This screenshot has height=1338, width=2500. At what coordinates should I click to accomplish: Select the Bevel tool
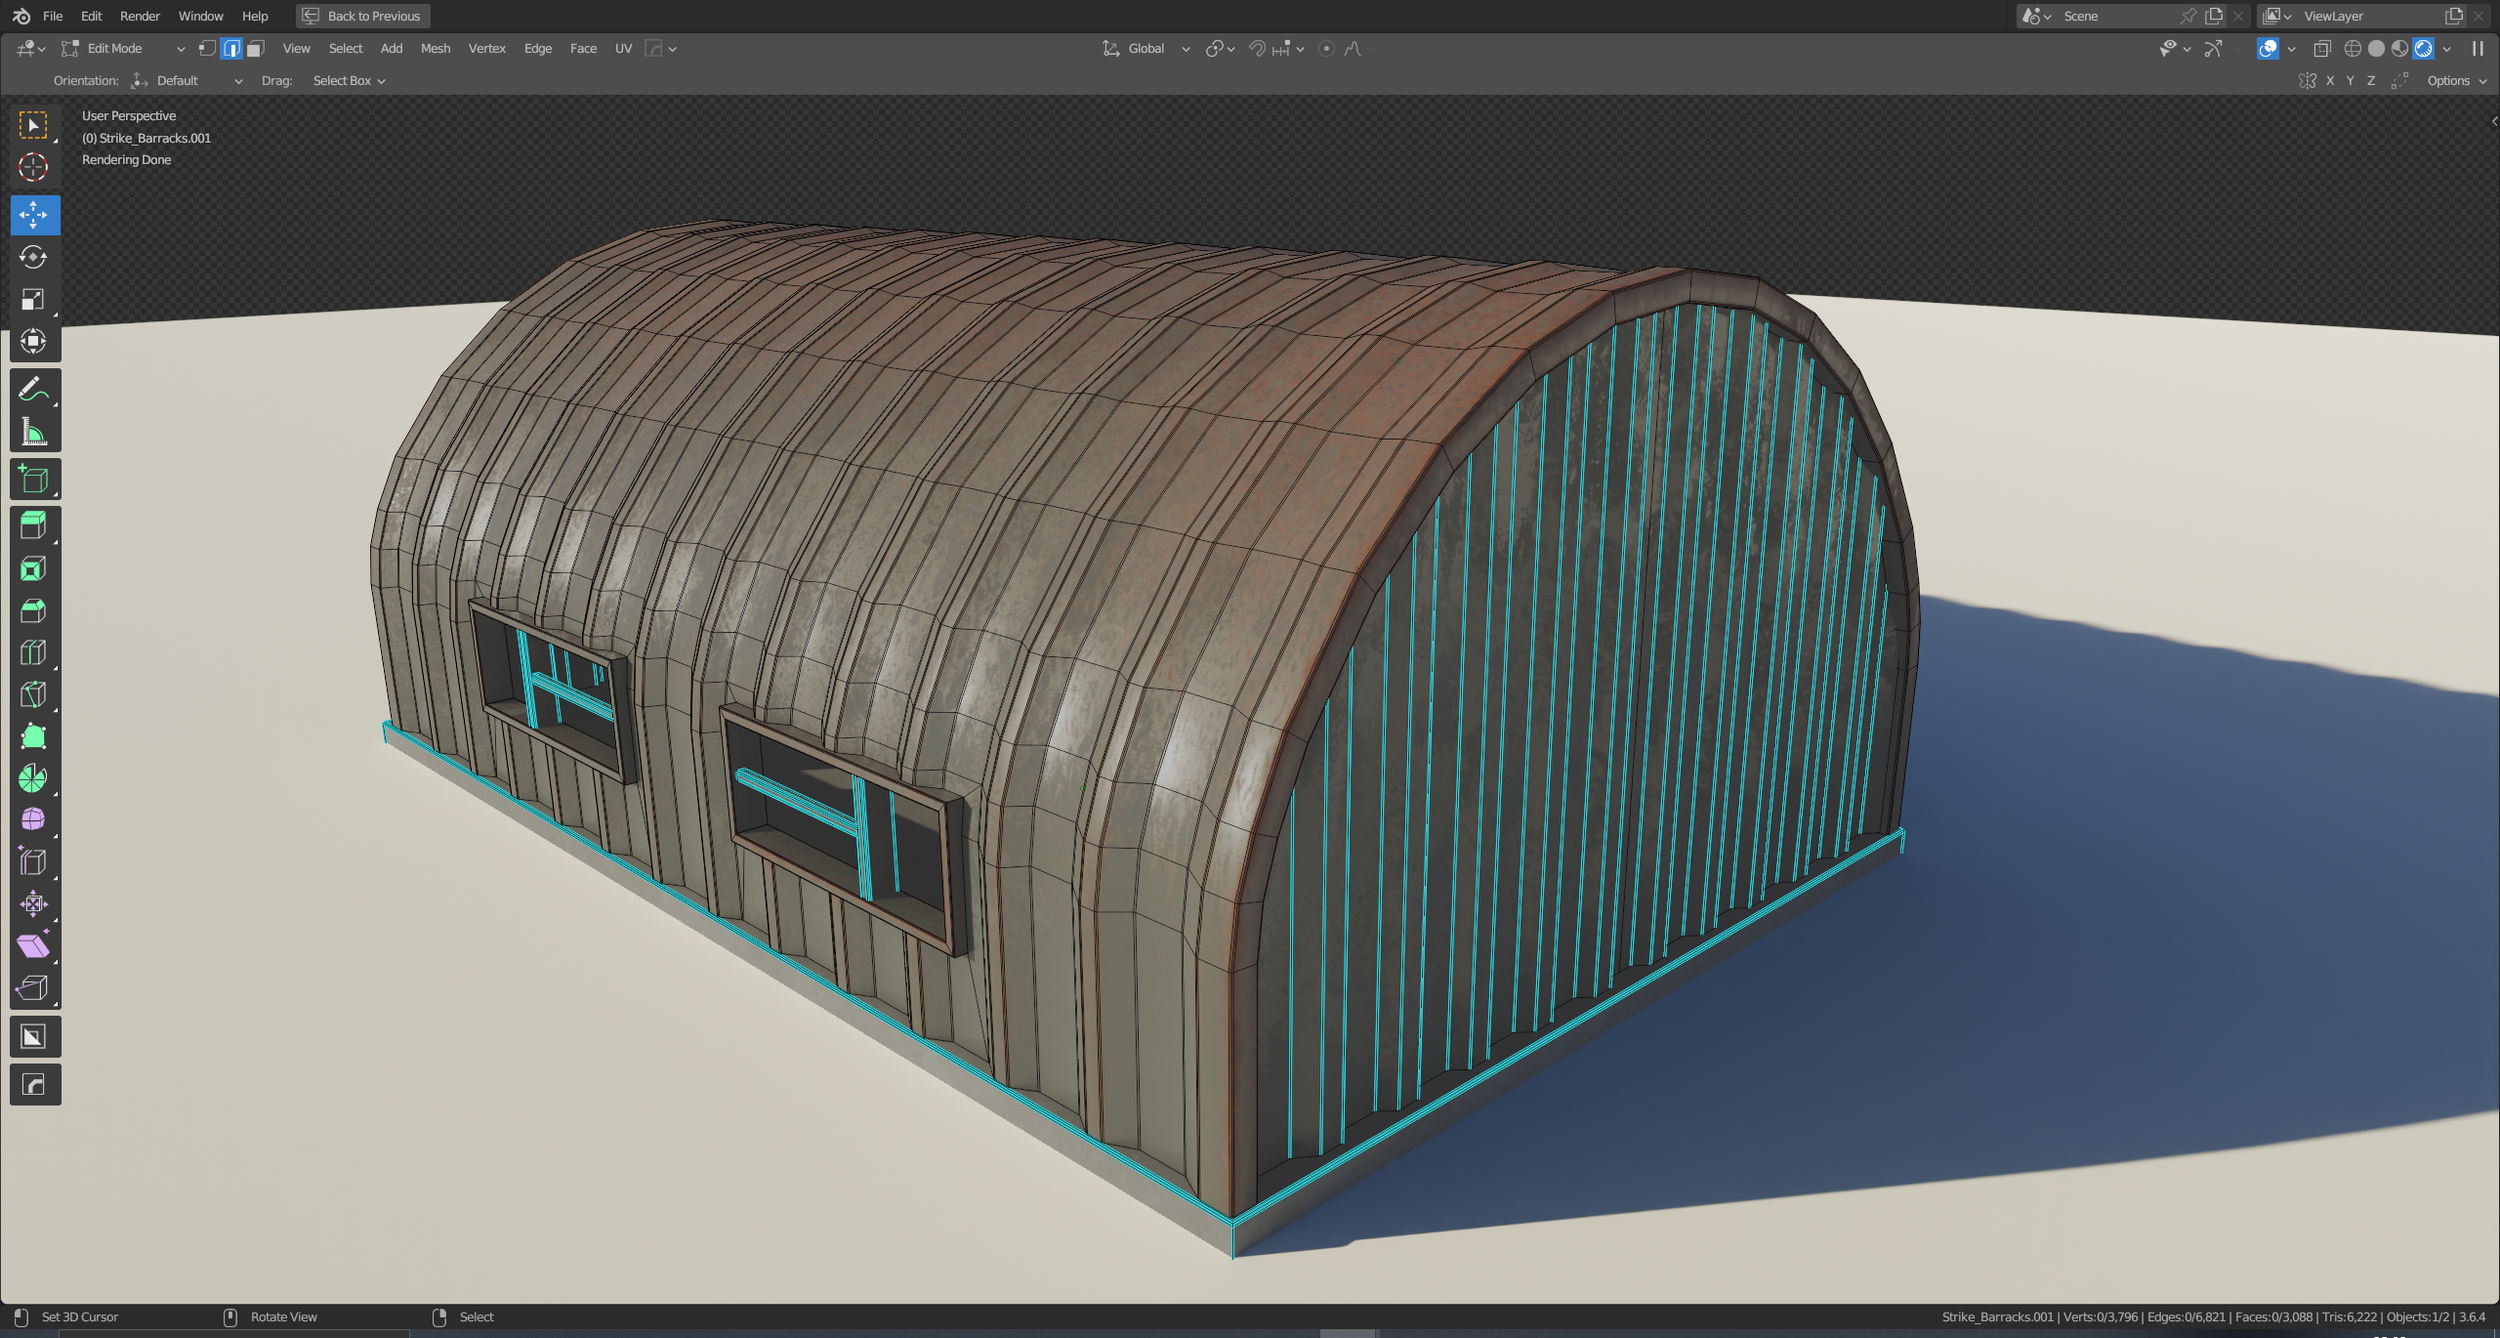click(33, 611)
